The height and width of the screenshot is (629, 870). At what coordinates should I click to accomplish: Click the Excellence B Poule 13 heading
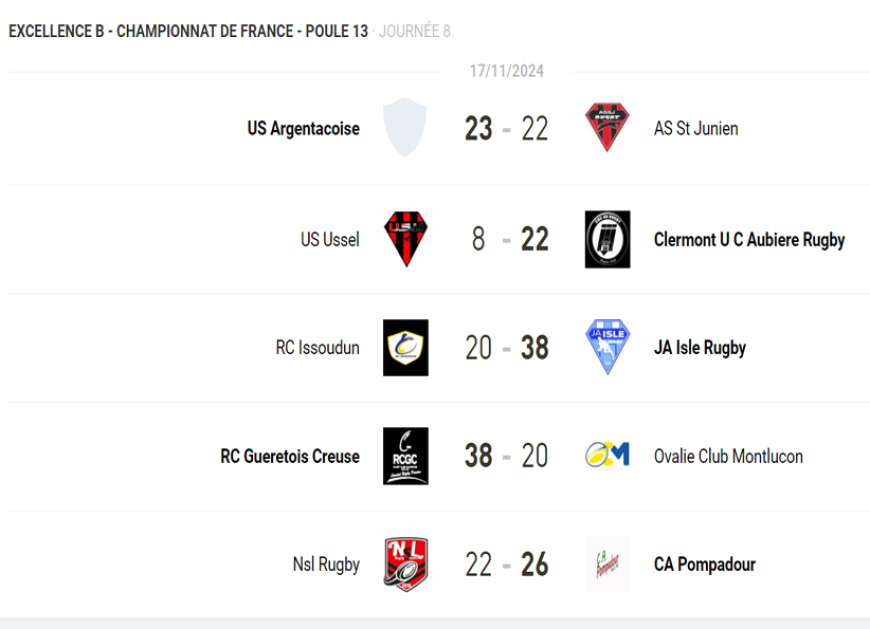(x=188, y=31)
